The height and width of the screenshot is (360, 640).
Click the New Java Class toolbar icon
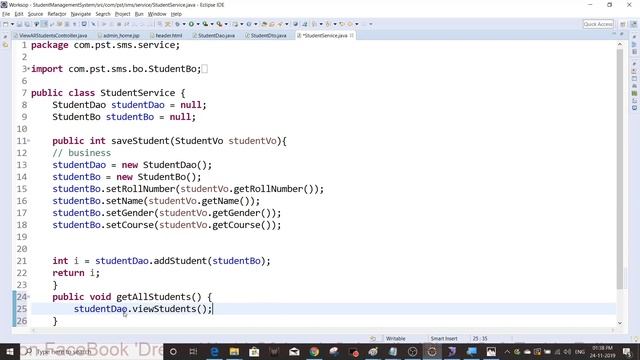pyautogui.click(x=249, y=24)
